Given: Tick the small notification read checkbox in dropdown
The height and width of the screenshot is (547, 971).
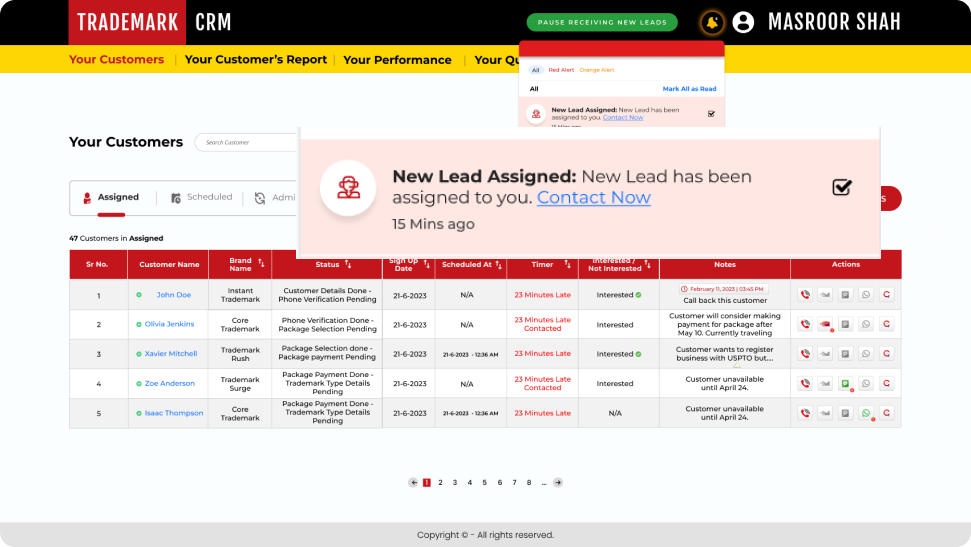Looking at the screenshot, I should point(711,114).
